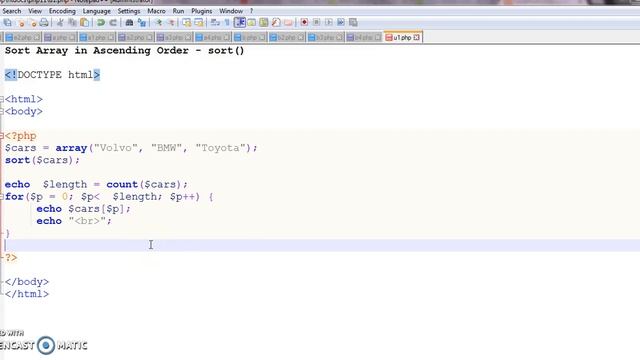
Task: Toggle the Word Wrap toolbar icon
Action: 214,22
